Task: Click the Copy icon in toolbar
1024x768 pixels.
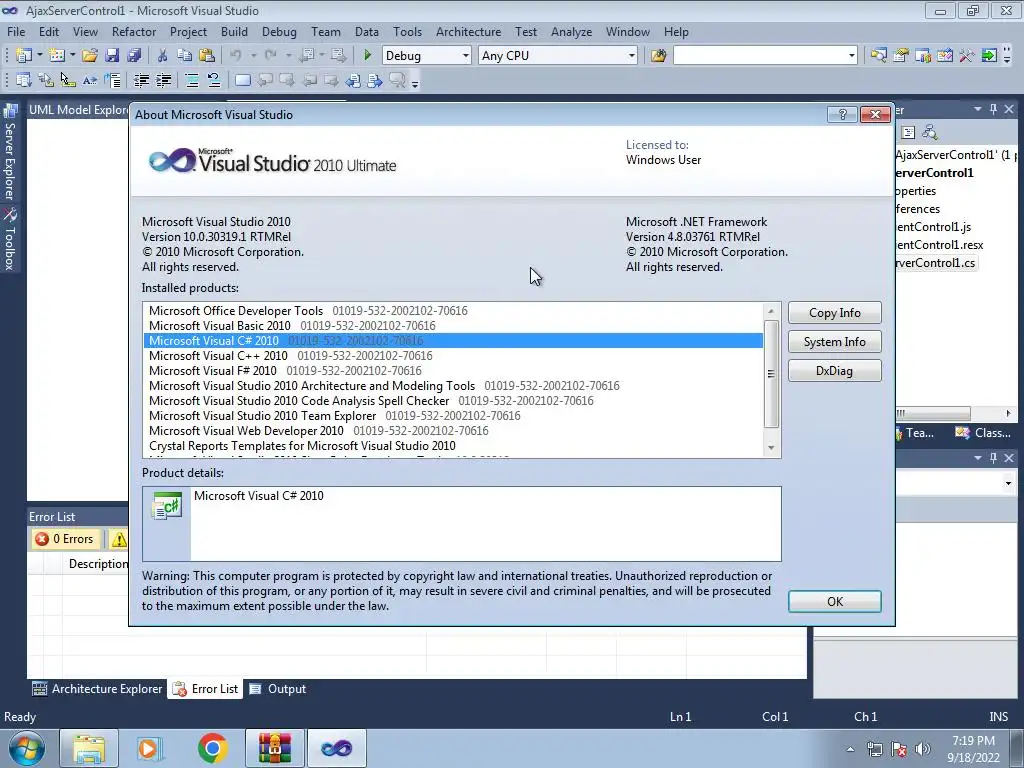Action: 185,56
